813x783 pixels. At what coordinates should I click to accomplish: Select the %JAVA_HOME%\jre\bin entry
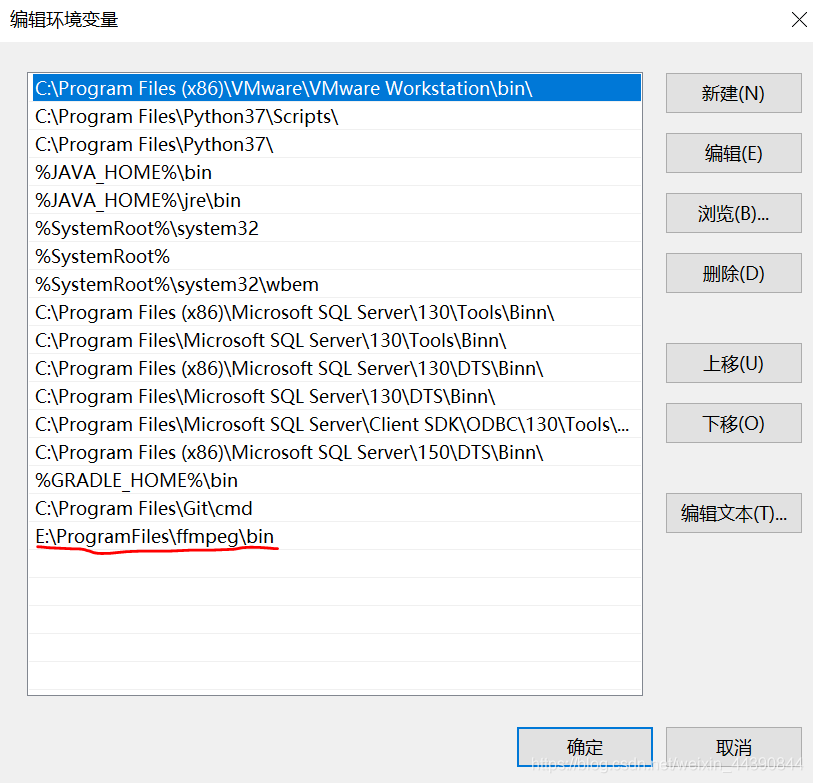click(335, 200)
